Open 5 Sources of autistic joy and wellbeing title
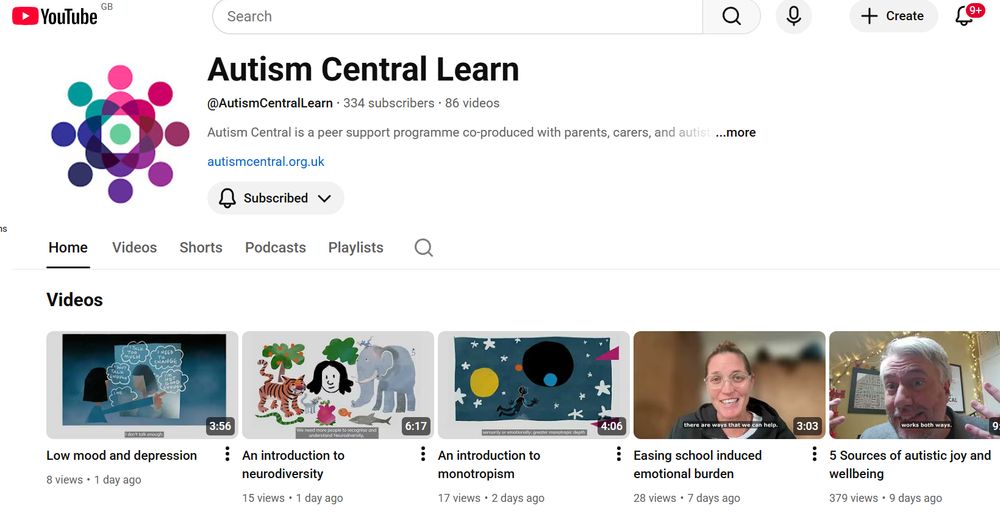The height and width of the screenshot is (519, 1000). (x=910, y=464)
